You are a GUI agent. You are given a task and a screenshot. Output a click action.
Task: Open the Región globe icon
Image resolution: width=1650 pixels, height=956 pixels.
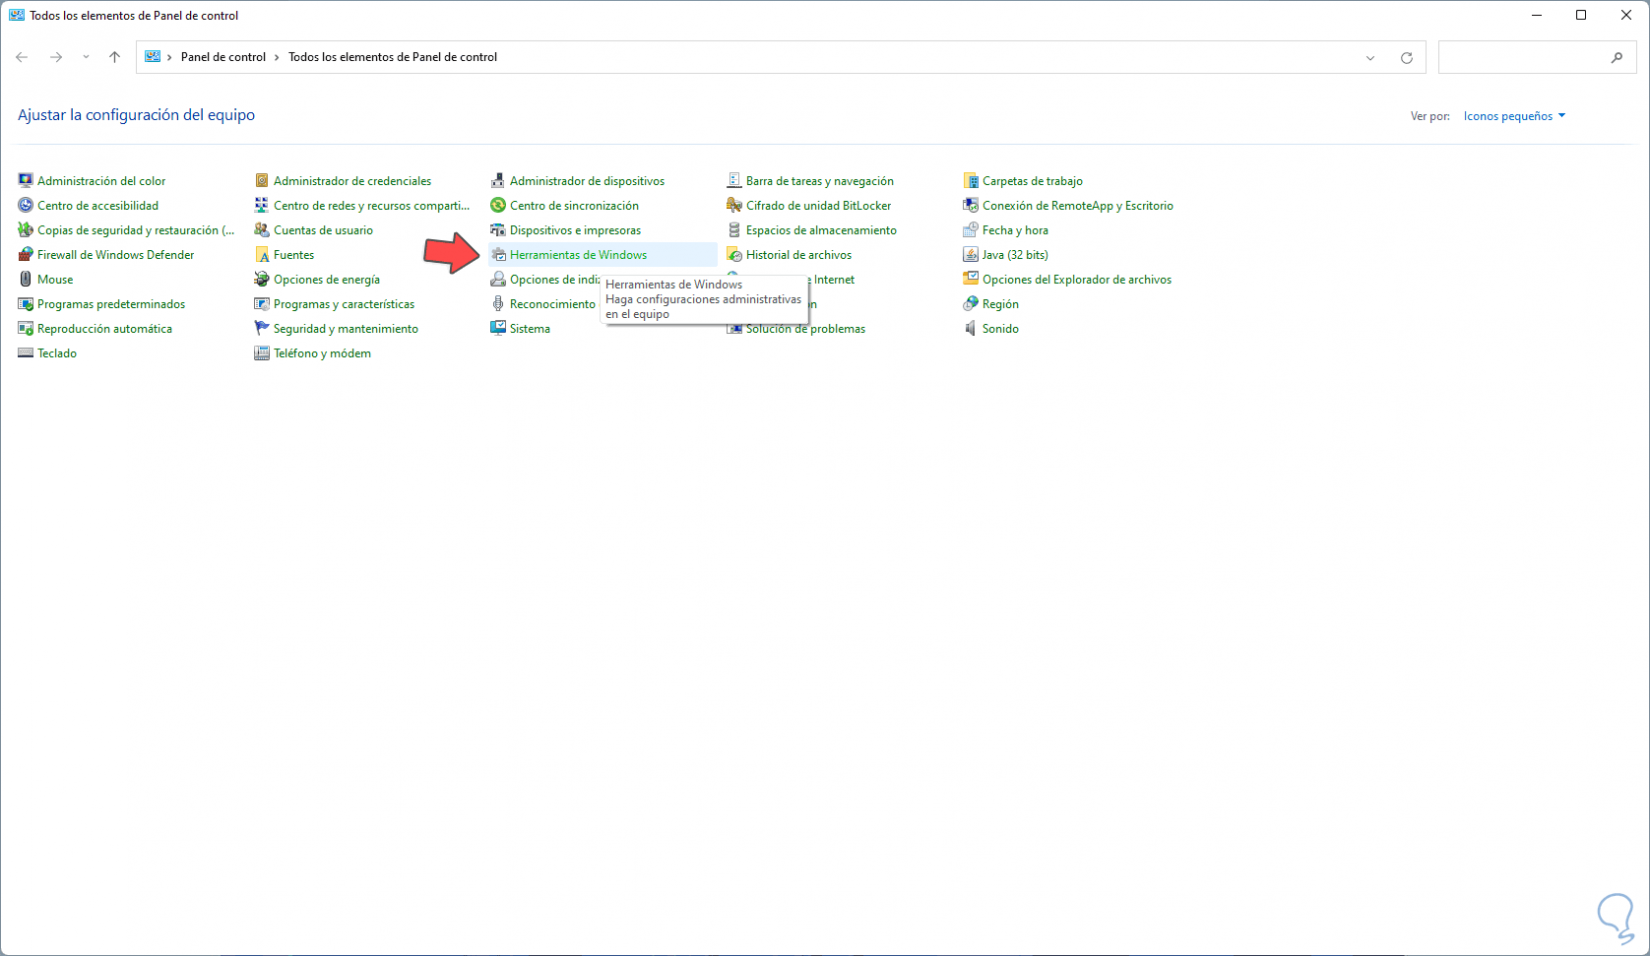click(970, 304)
